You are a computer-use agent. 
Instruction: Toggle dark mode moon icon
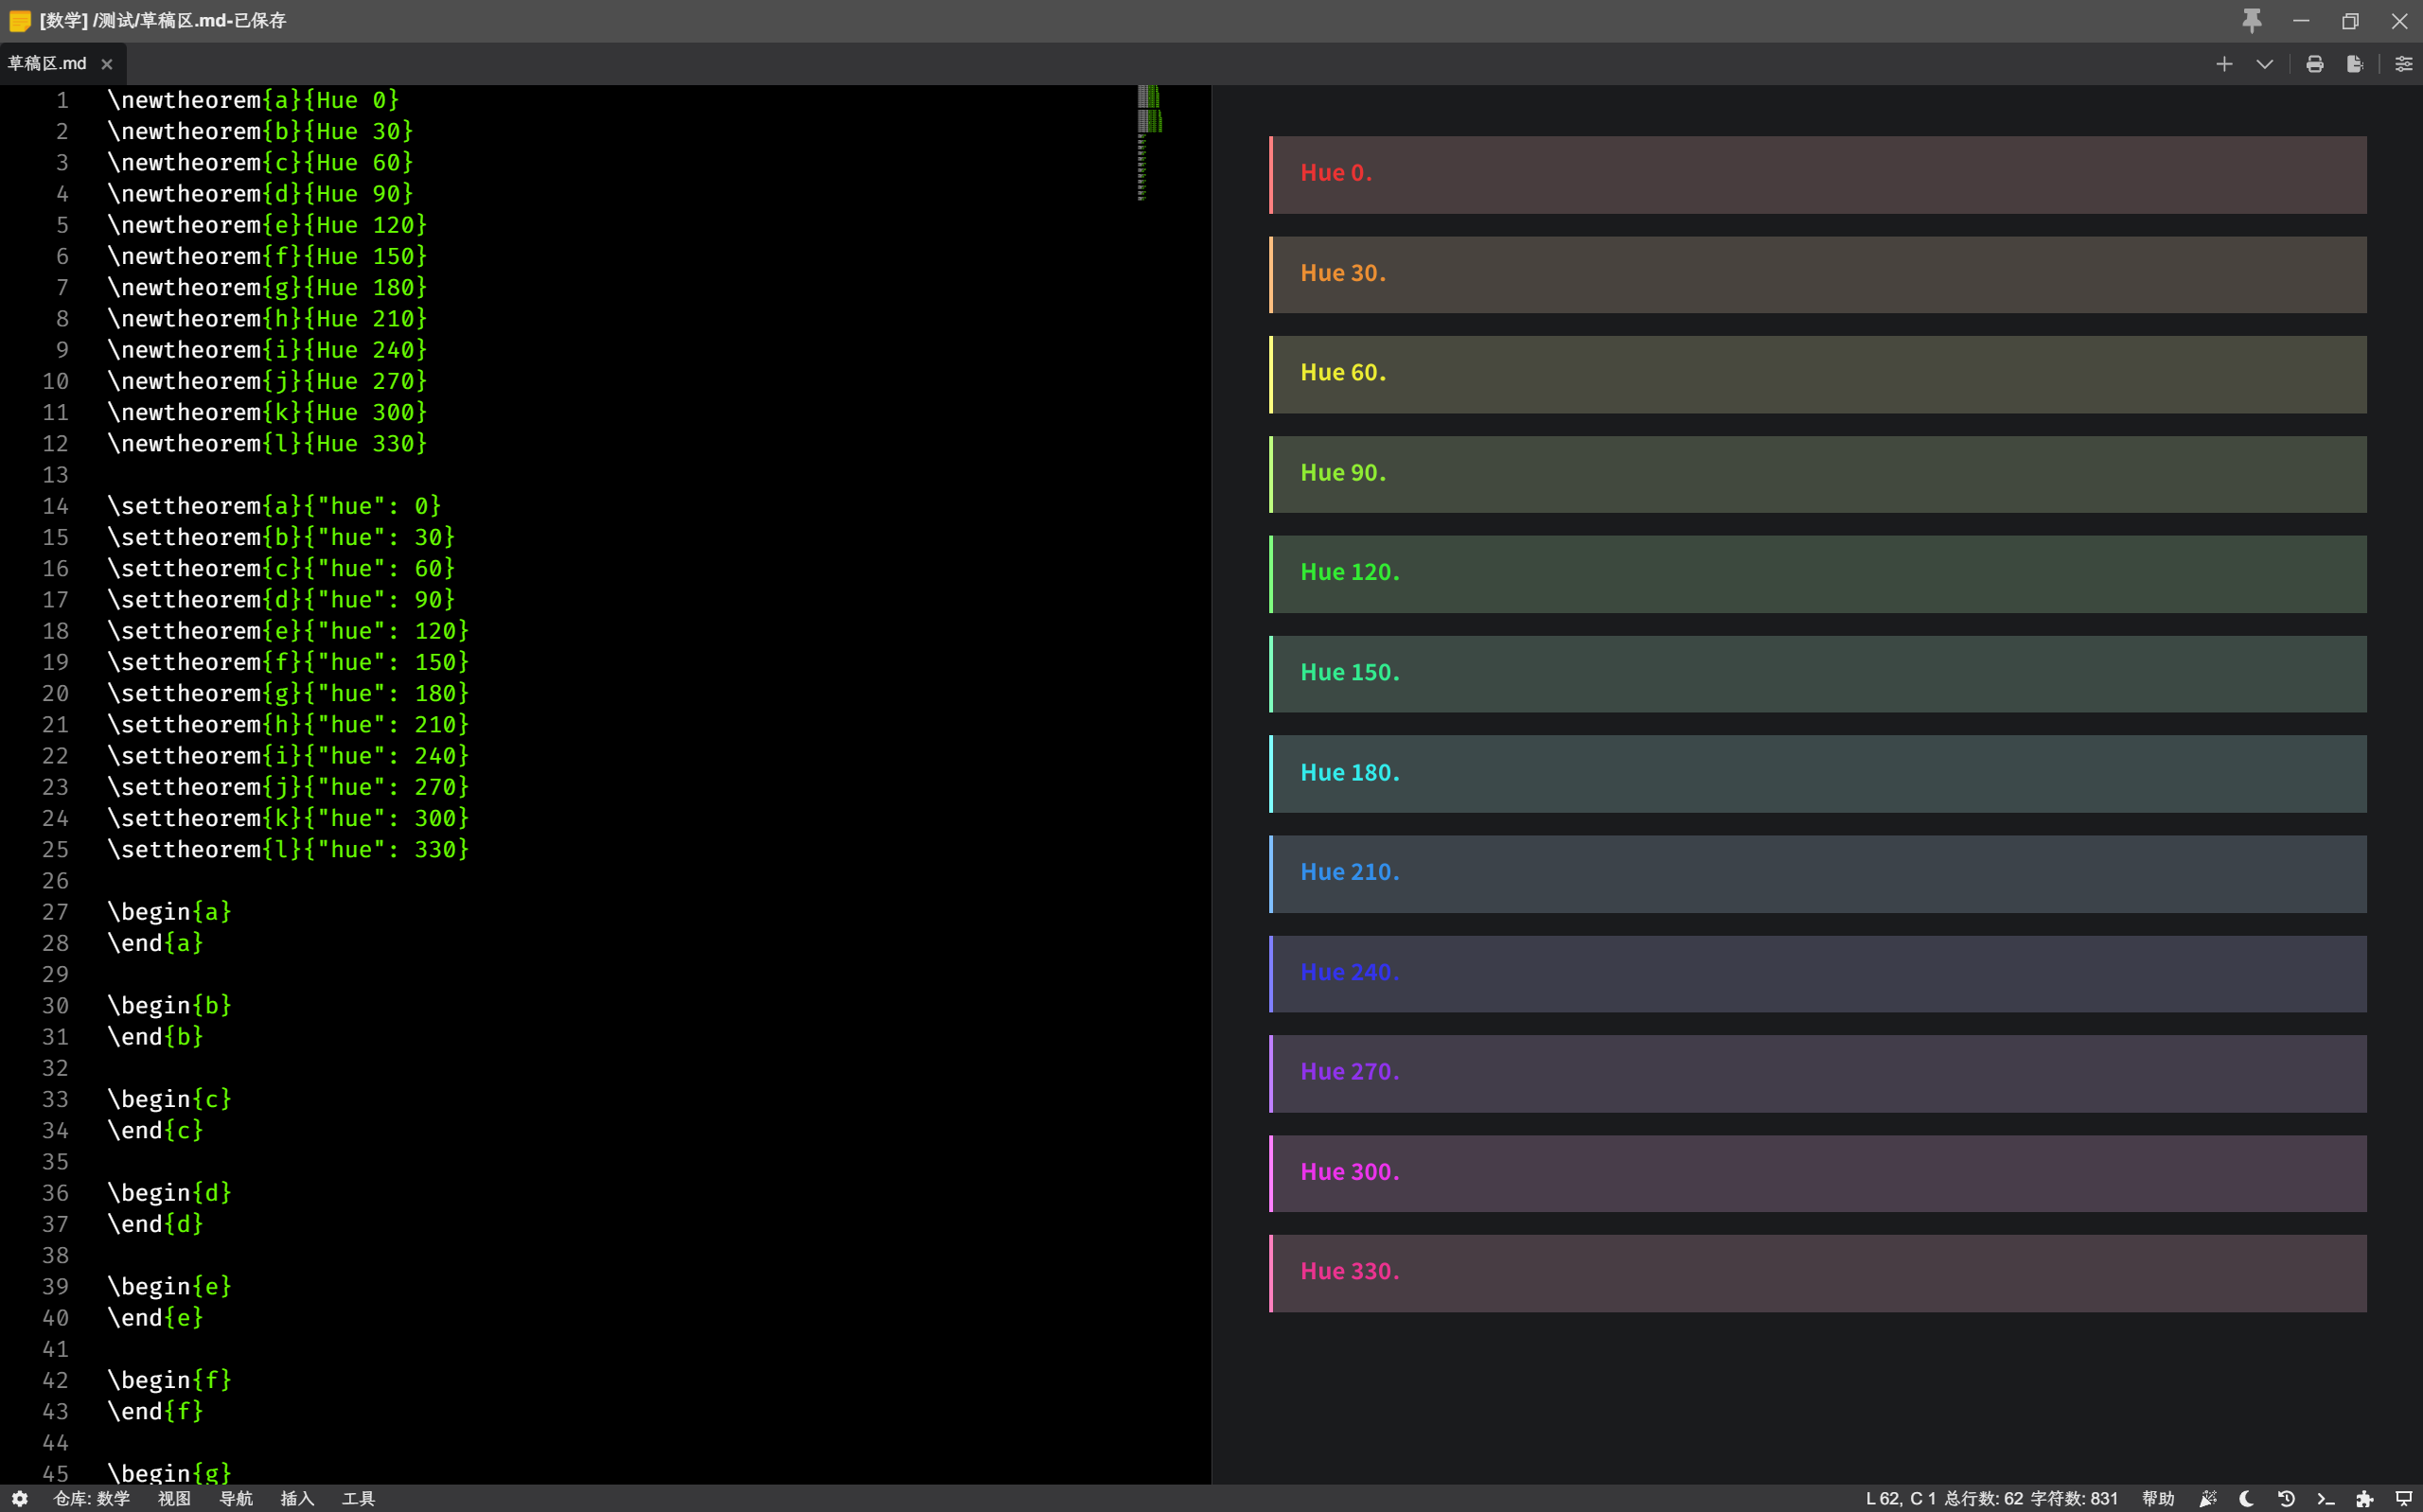[2247, 1498]
